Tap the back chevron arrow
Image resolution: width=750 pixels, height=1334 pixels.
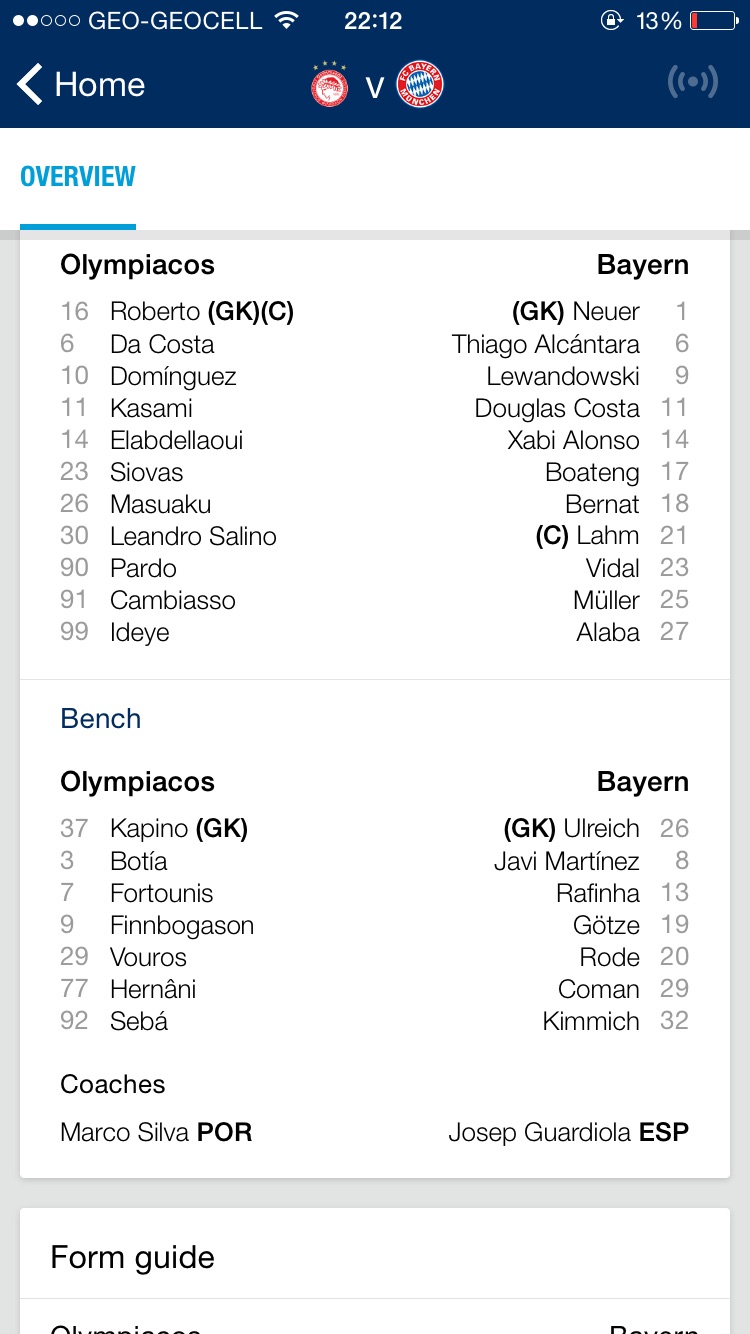click(x=30, y=85)
